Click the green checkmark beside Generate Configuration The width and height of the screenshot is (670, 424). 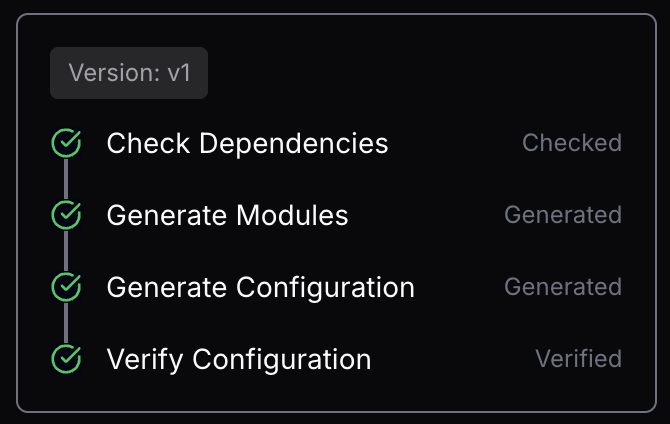pos(66,287)
